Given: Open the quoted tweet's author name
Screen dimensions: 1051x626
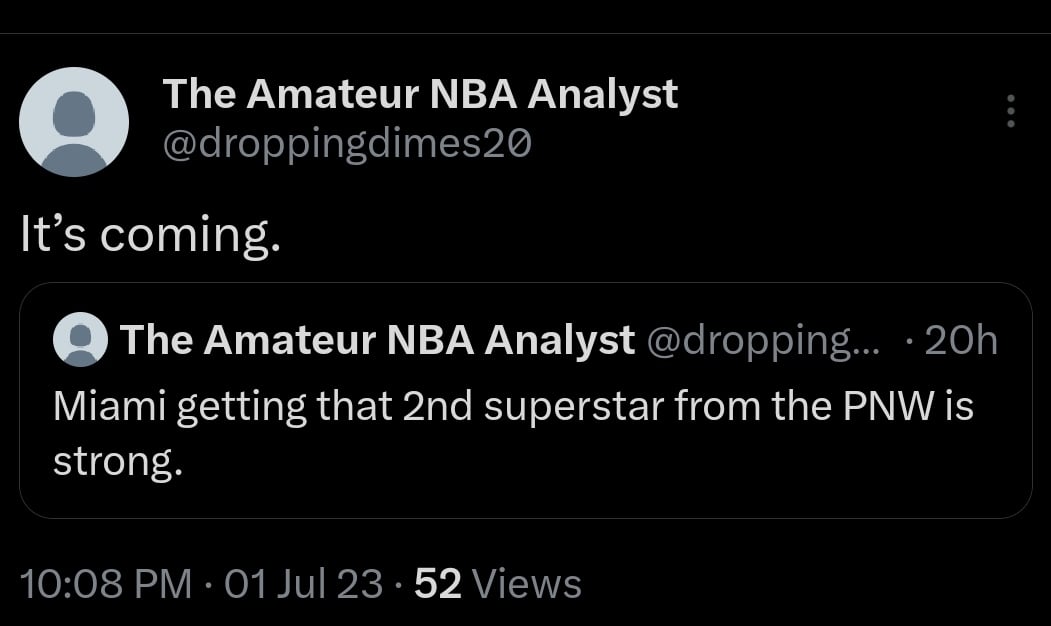Looking at the screenshot, I should pyautogui.click(x=377, y=341).
